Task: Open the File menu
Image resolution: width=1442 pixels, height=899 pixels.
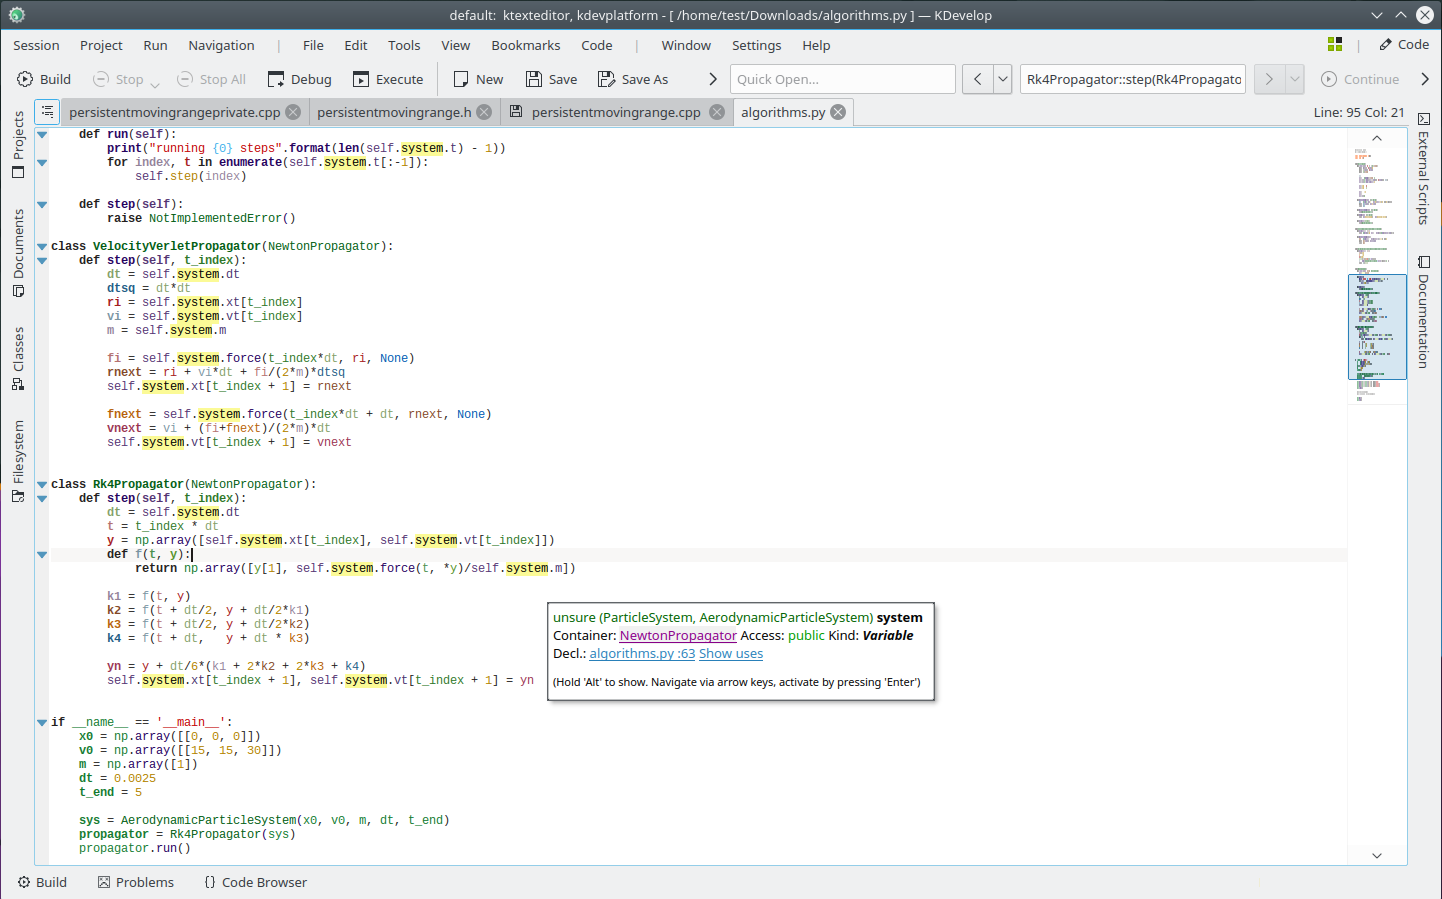Action: pyautogui.click(x=313, y=45)
